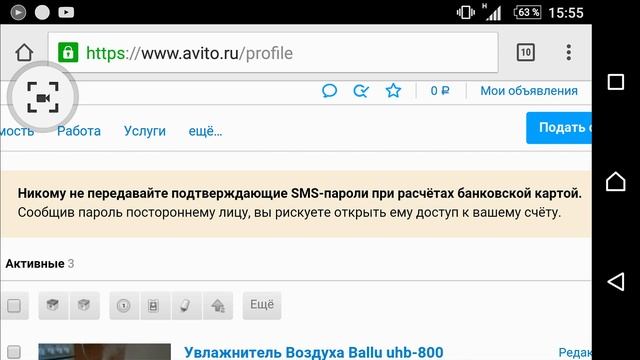640x360 pixels.
Task: Tap the play-circle icon in status bar
Action: point(18,12)
